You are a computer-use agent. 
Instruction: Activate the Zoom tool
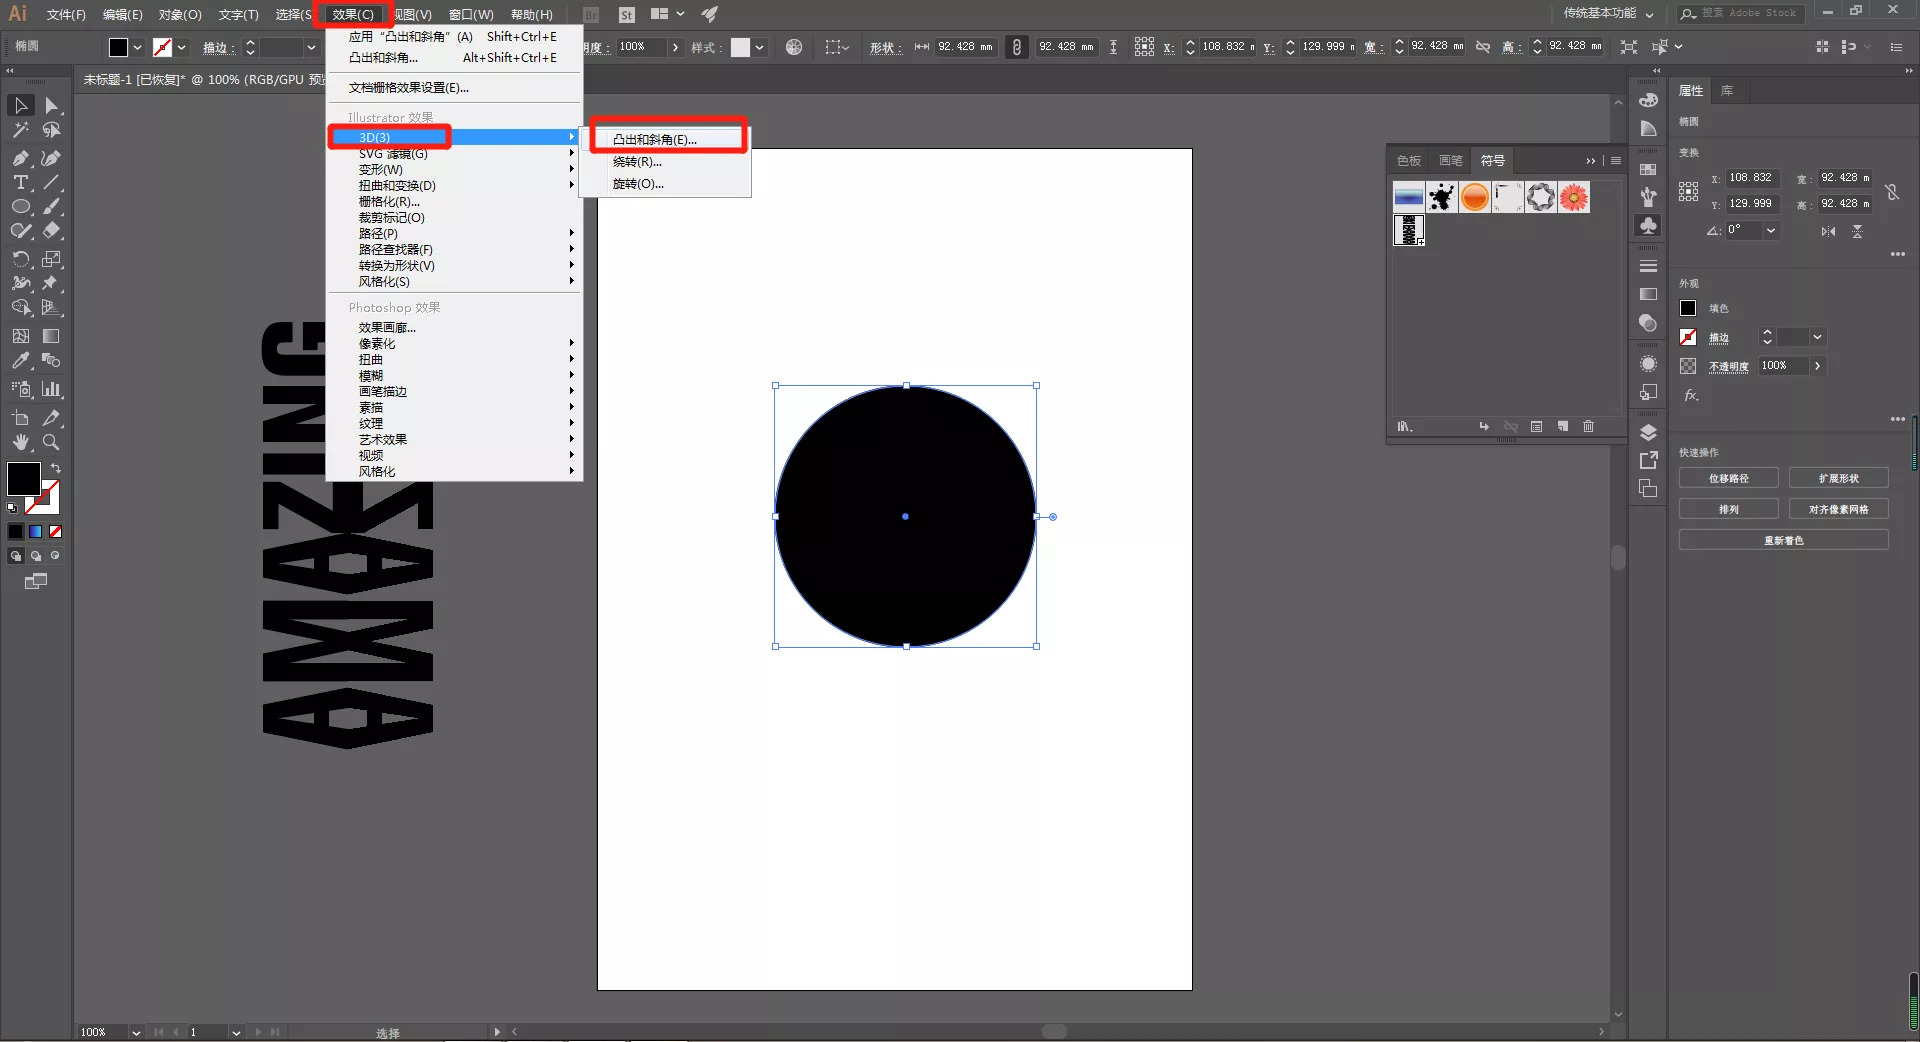point(51,442)
